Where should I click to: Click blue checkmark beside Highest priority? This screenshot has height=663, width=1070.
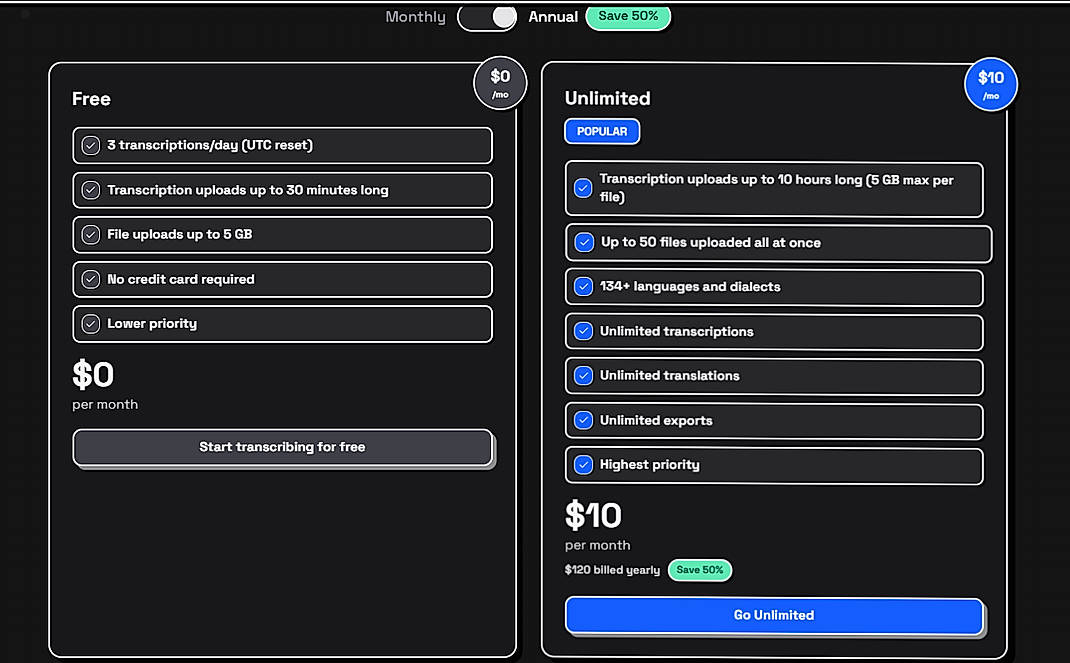pos(583,465)
